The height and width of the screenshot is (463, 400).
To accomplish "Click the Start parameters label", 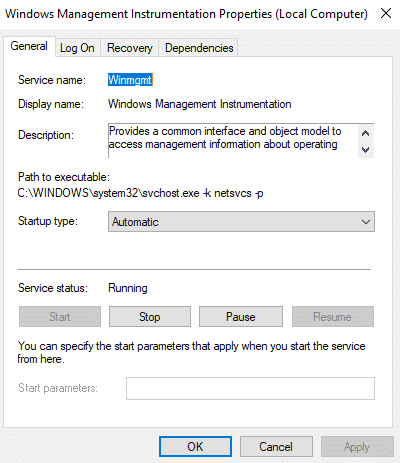I will click(58, 388).
